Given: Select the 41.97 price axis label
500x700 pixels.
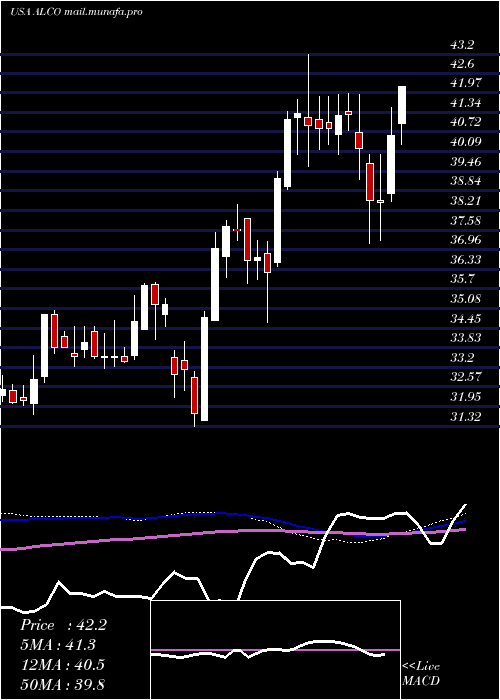Looking at the screenshot, I should click(x=466, y=83).
